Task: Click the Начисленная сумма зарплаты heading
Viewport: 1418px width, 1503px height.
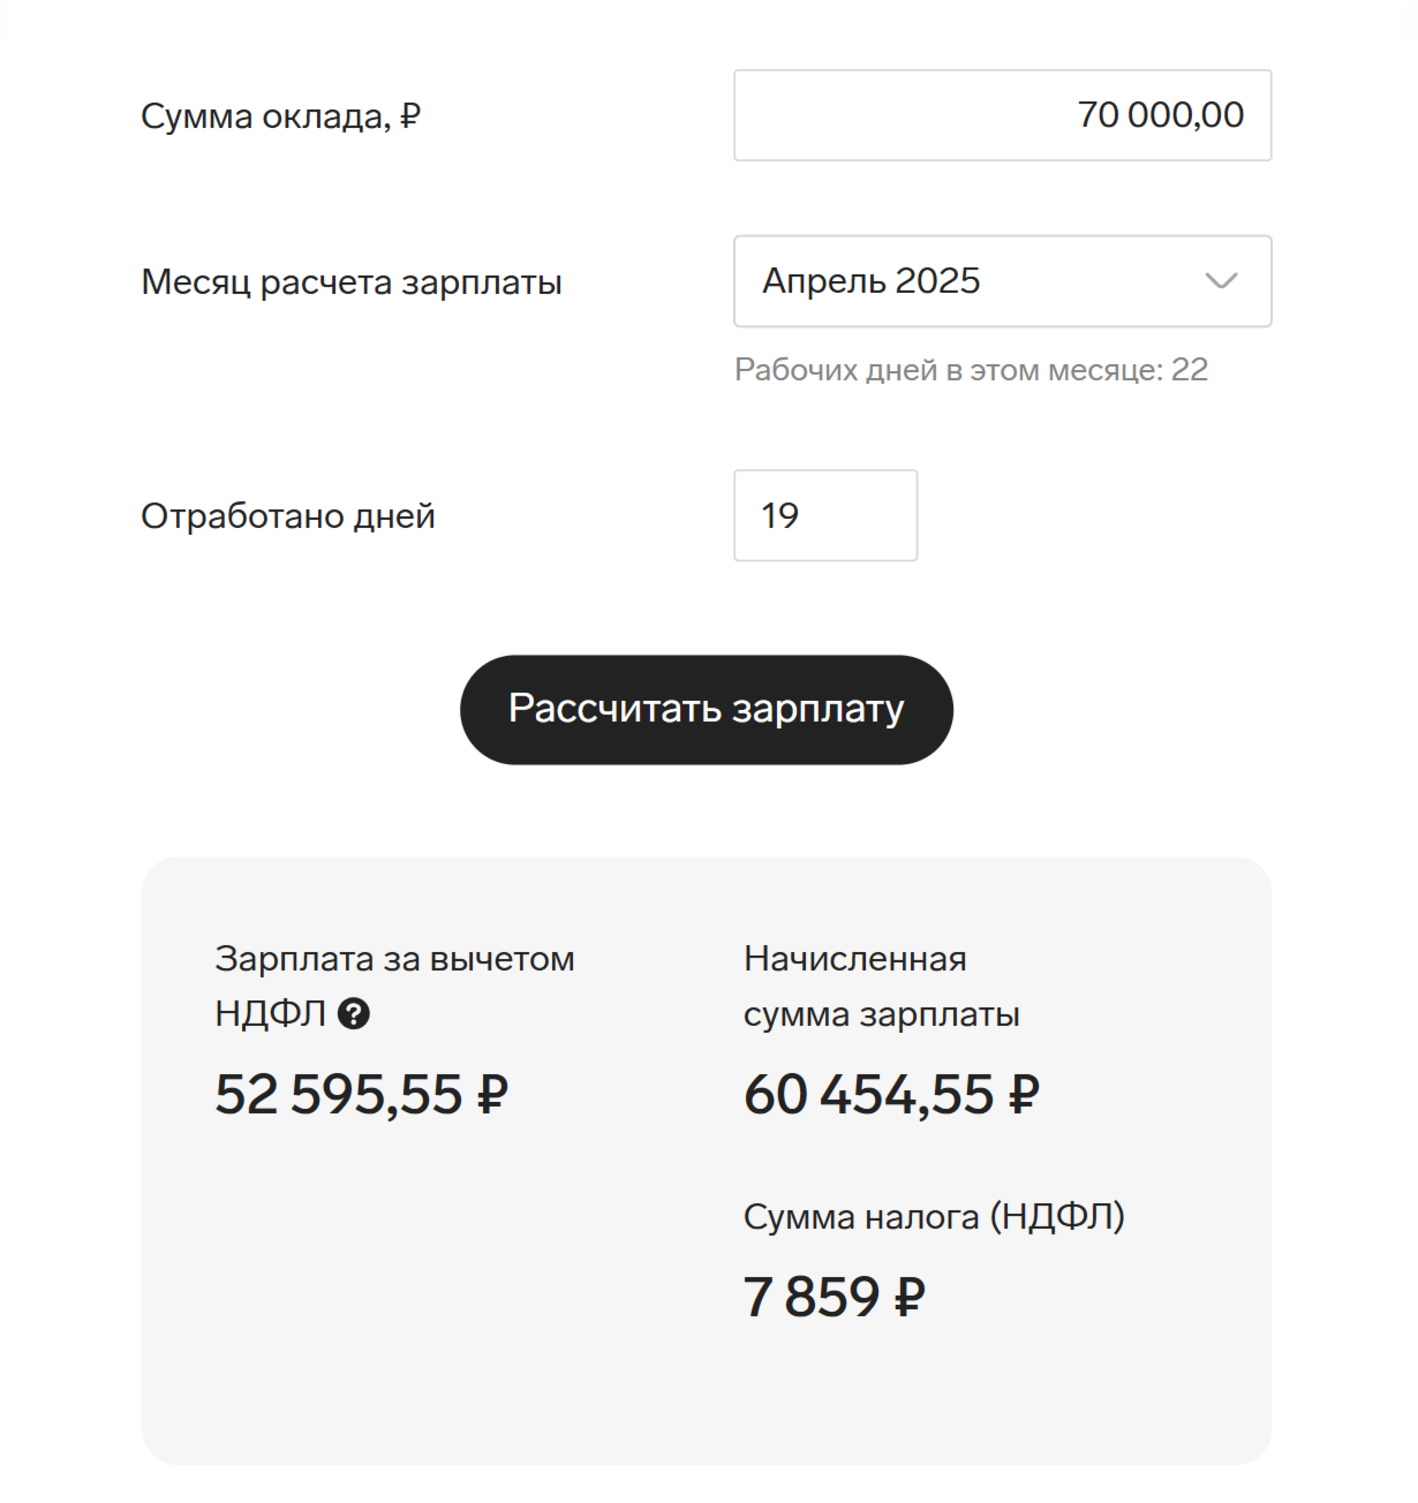Action: 881,986
